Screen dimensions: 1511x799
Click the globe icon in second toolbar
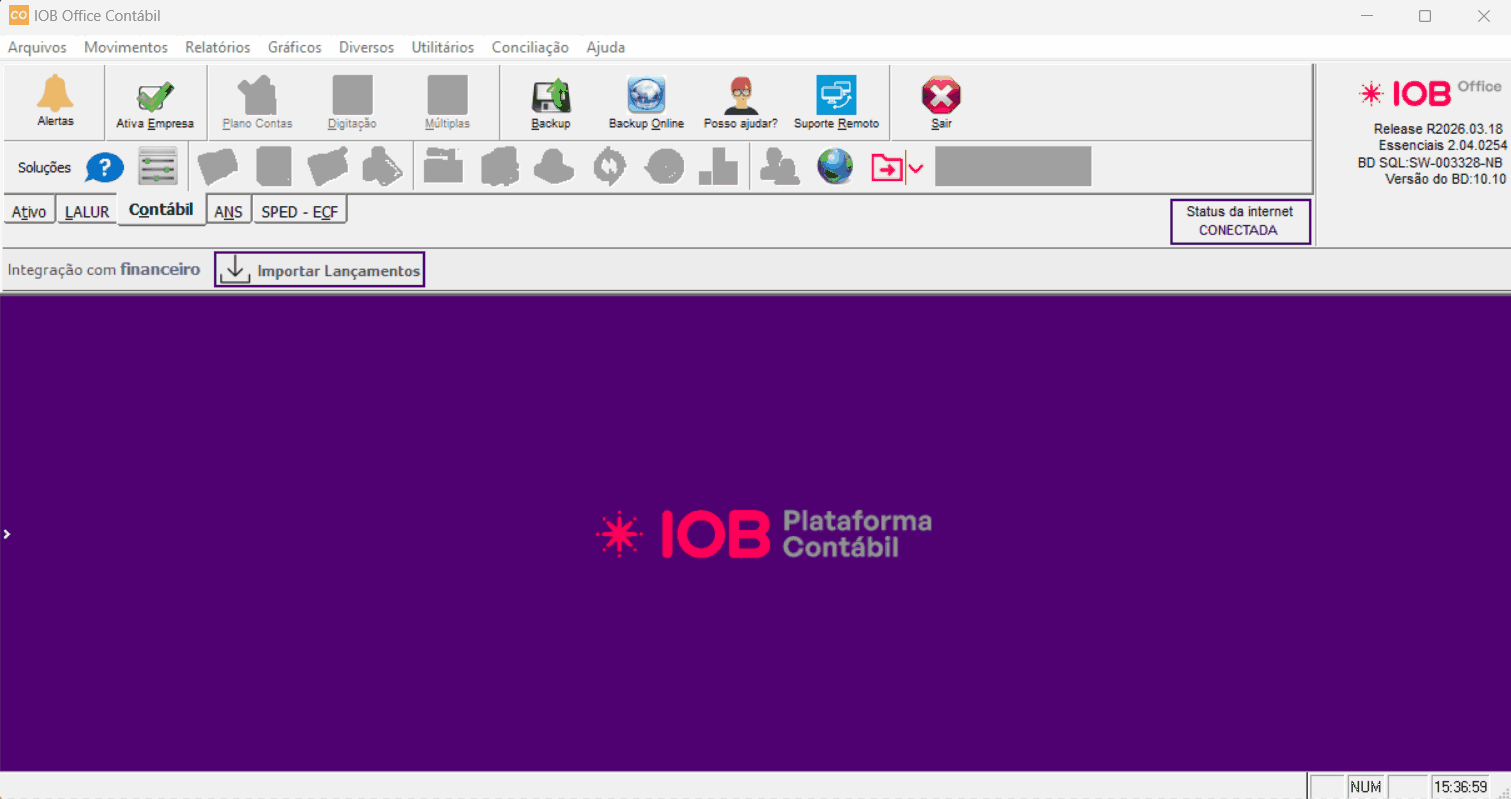coord(835,167)
